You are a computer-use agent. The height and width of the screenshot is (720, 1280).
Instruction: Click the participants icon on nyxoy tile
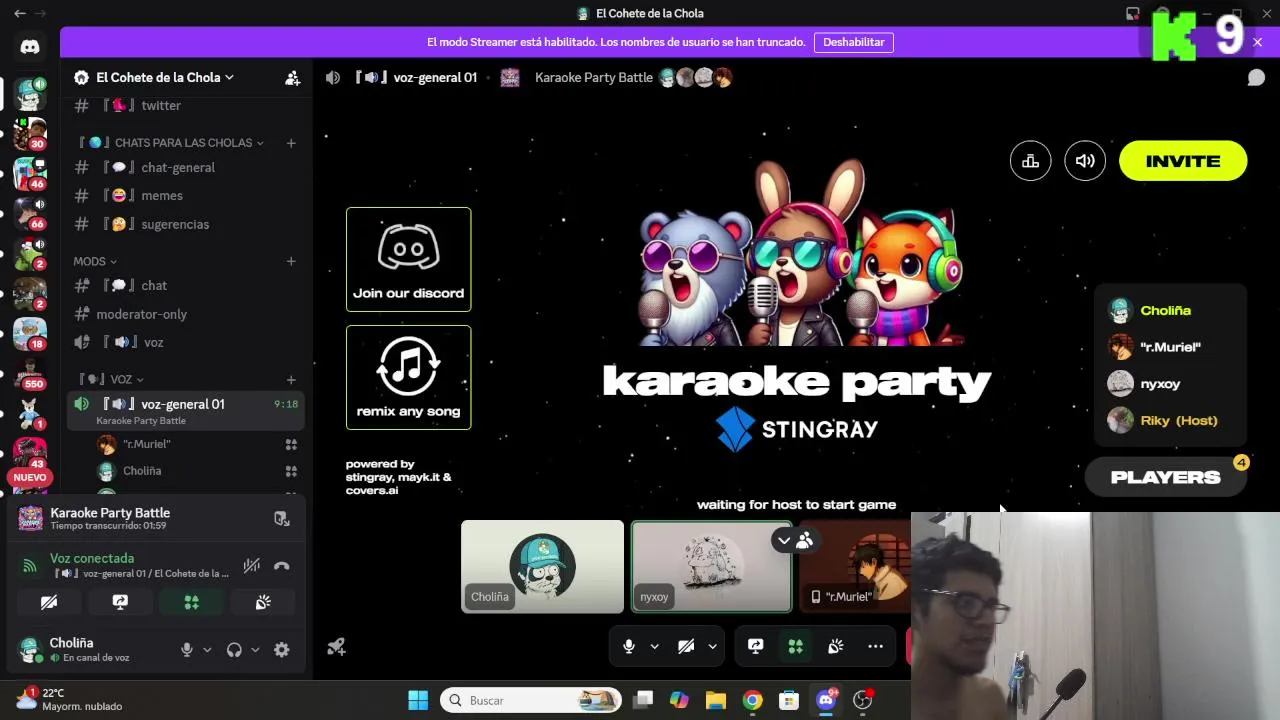(804, 541)
